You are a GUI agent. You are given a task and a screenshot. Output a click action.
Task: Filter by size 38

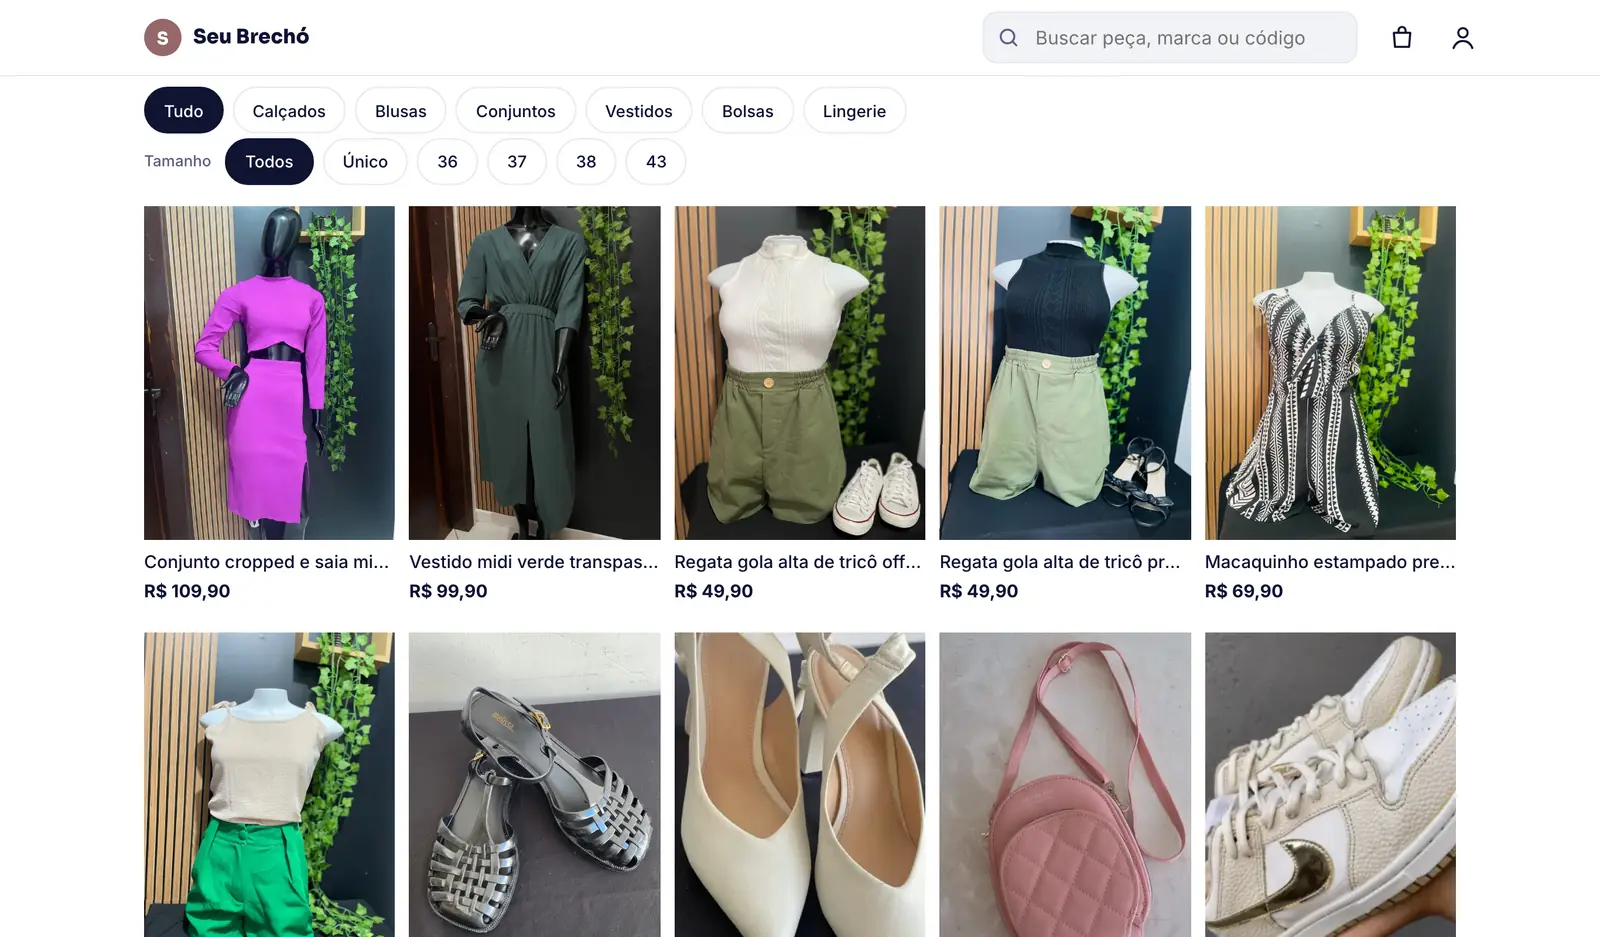[x=586, y=162]
